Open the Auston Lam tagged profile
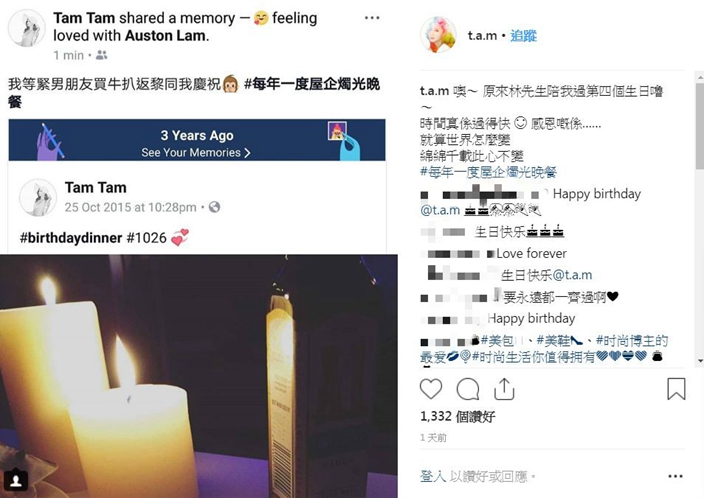This screenshot has width=704, height=498. click(165, 35)
